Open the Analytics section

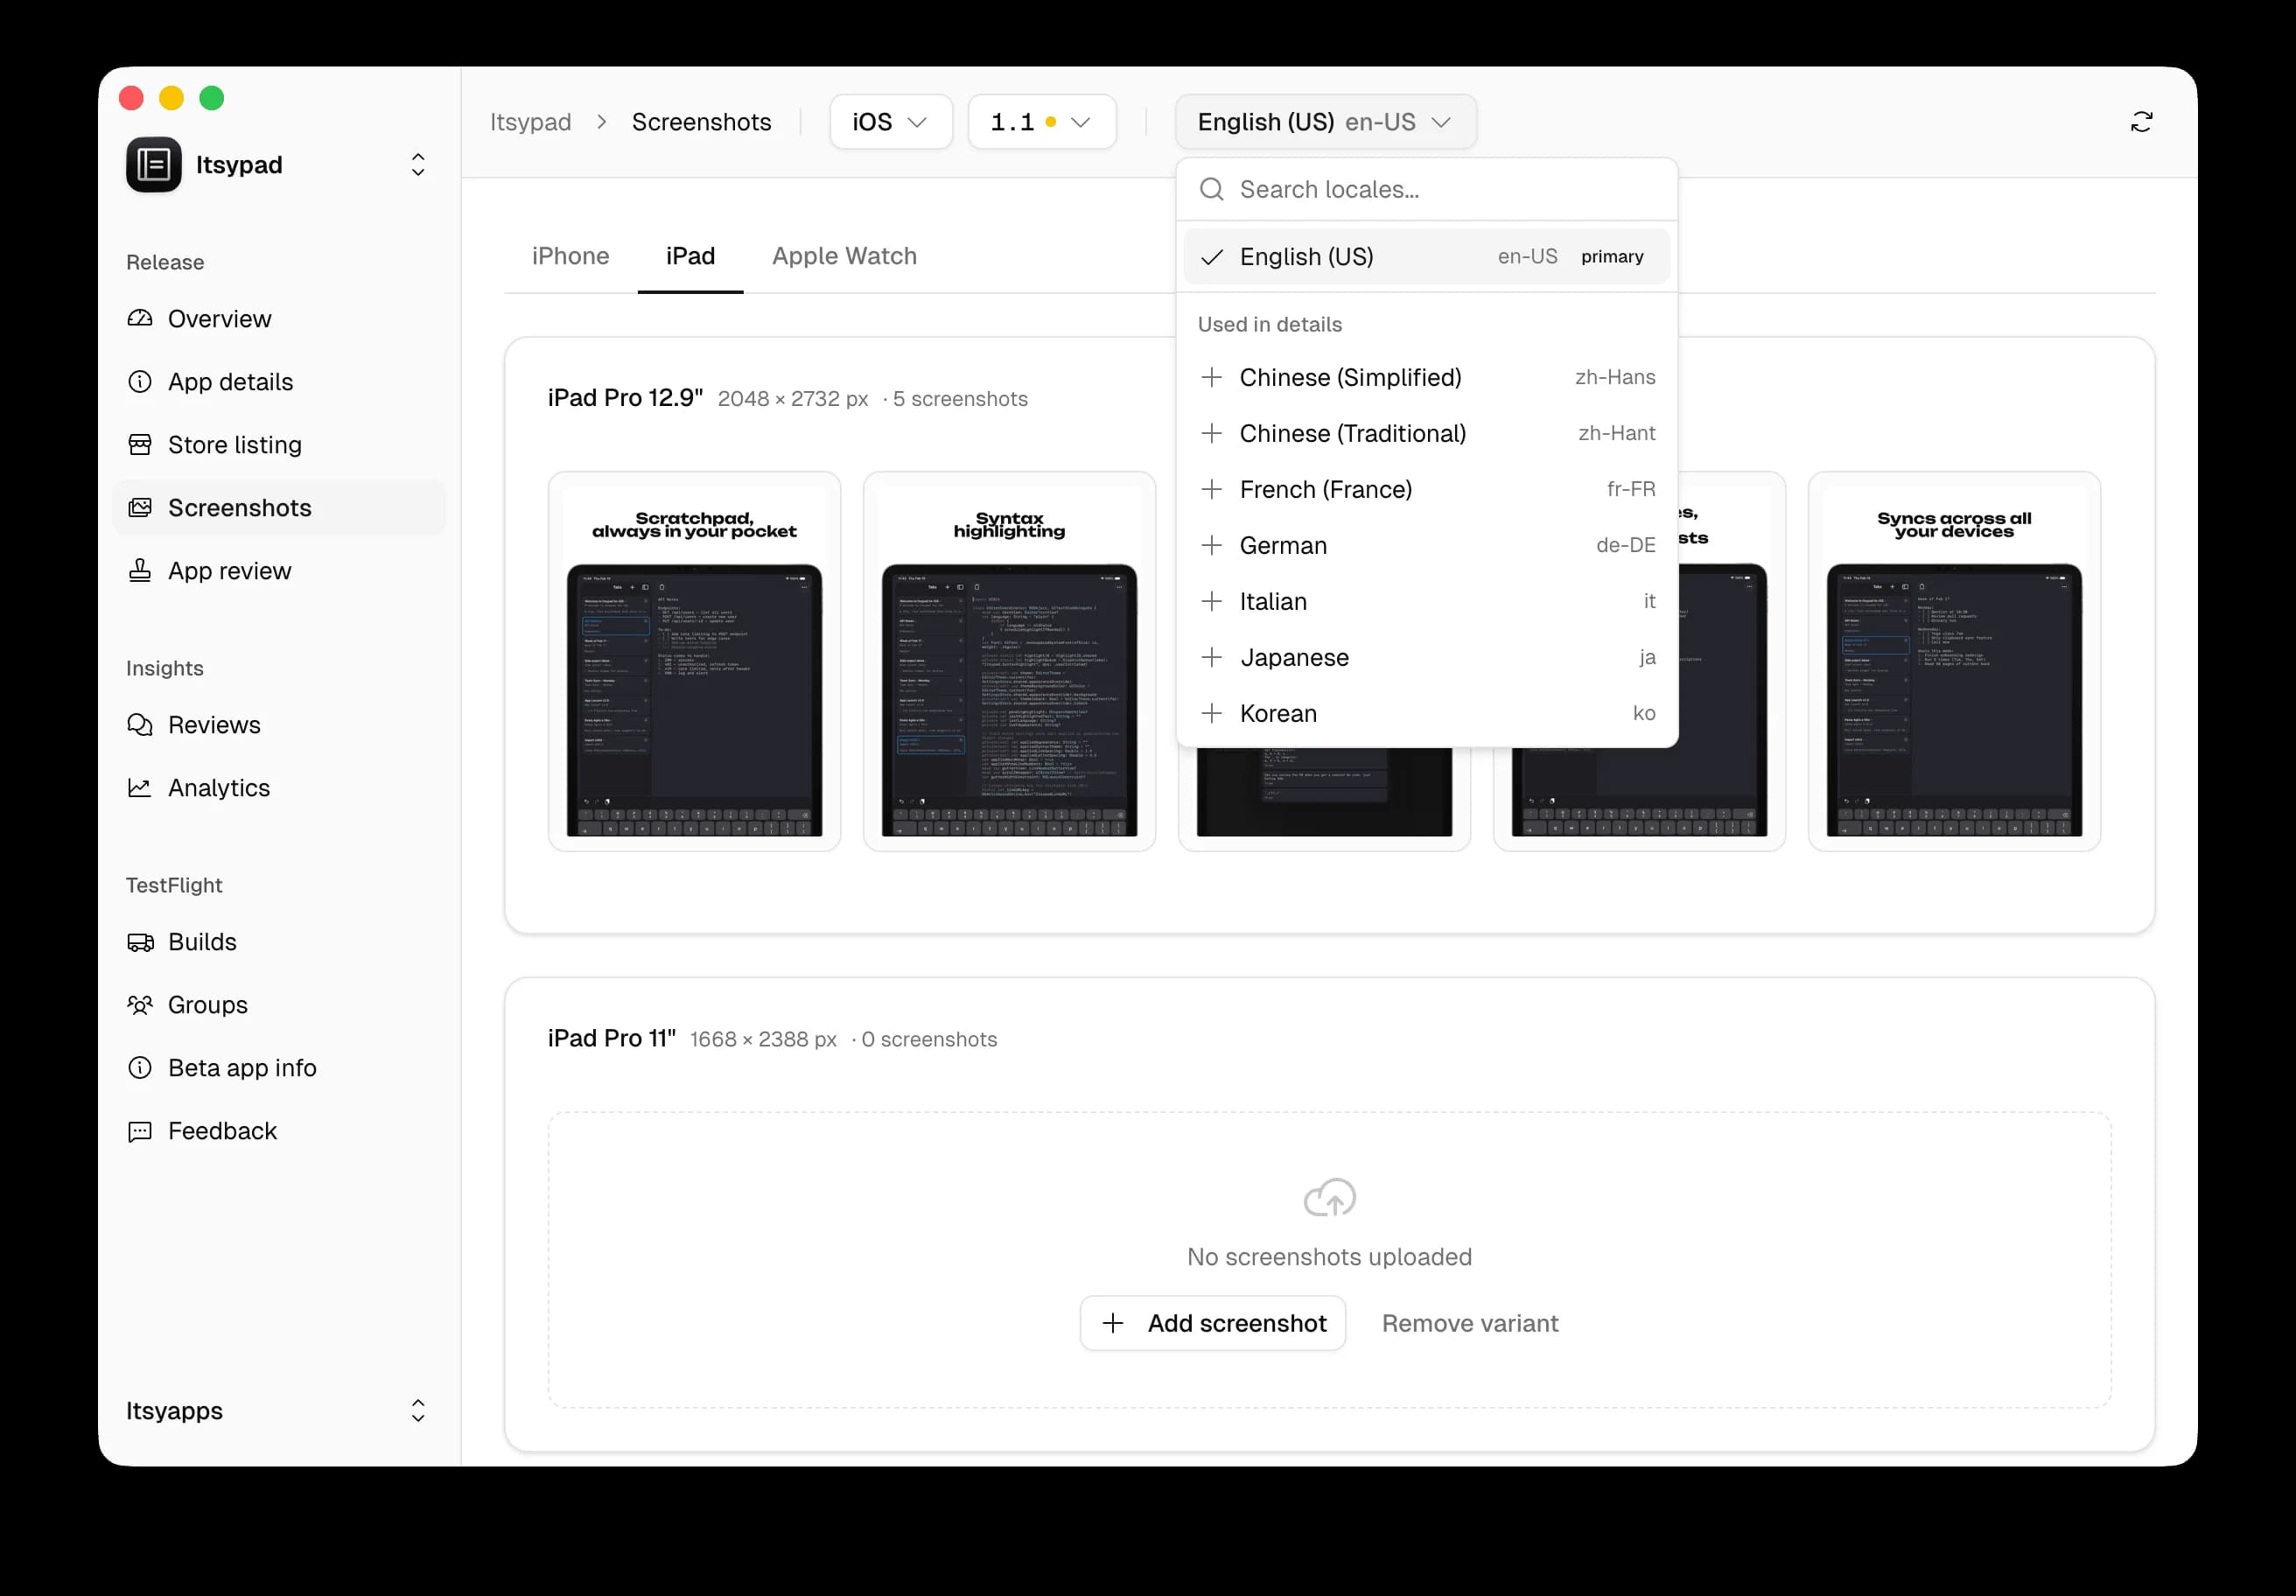218,788
